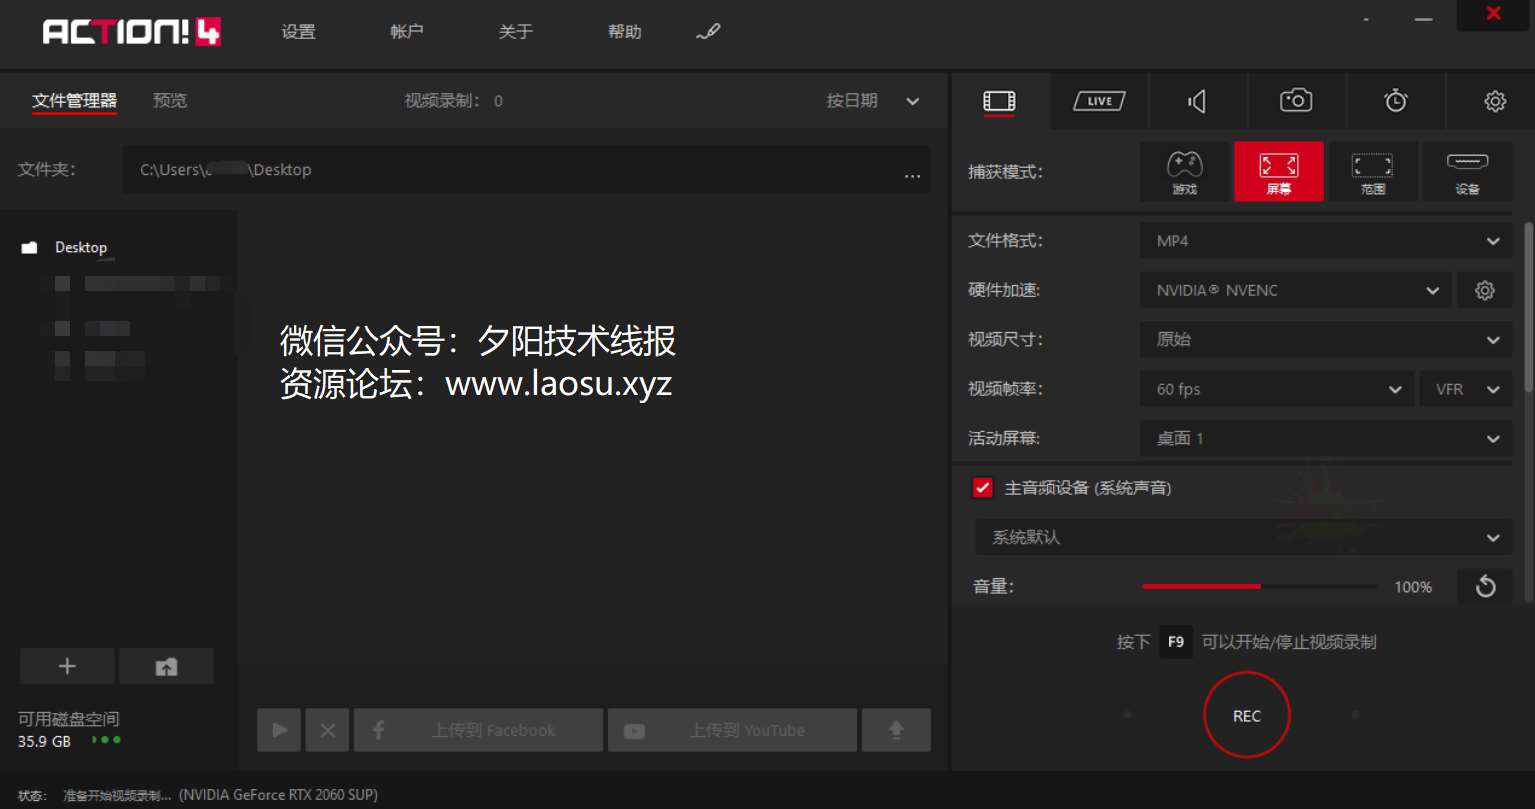Reset volume with the circular arrow

point(1485,586)
